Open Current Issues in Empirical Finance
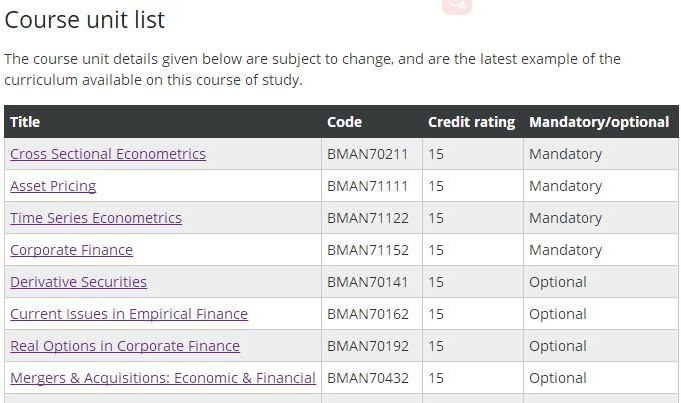The width and height of the screenshot is (681, 403). pos(129,314)
